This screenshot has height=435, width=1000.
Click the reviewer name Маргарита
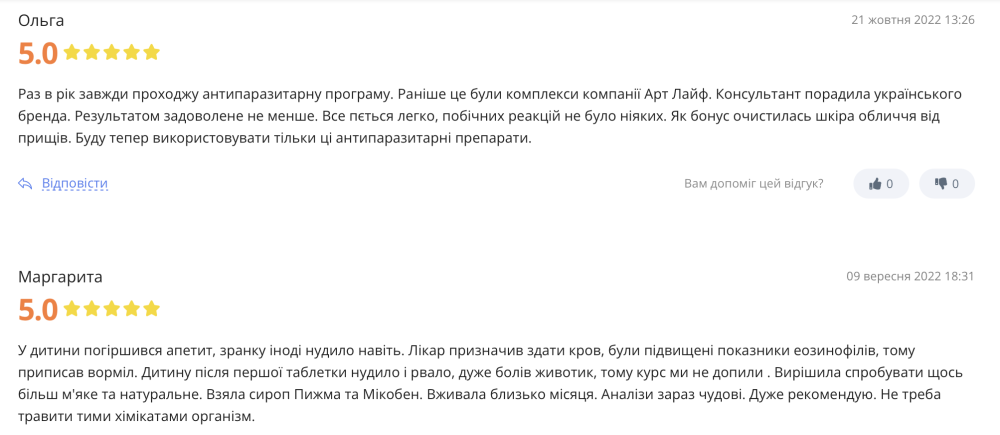pos(60,277)
